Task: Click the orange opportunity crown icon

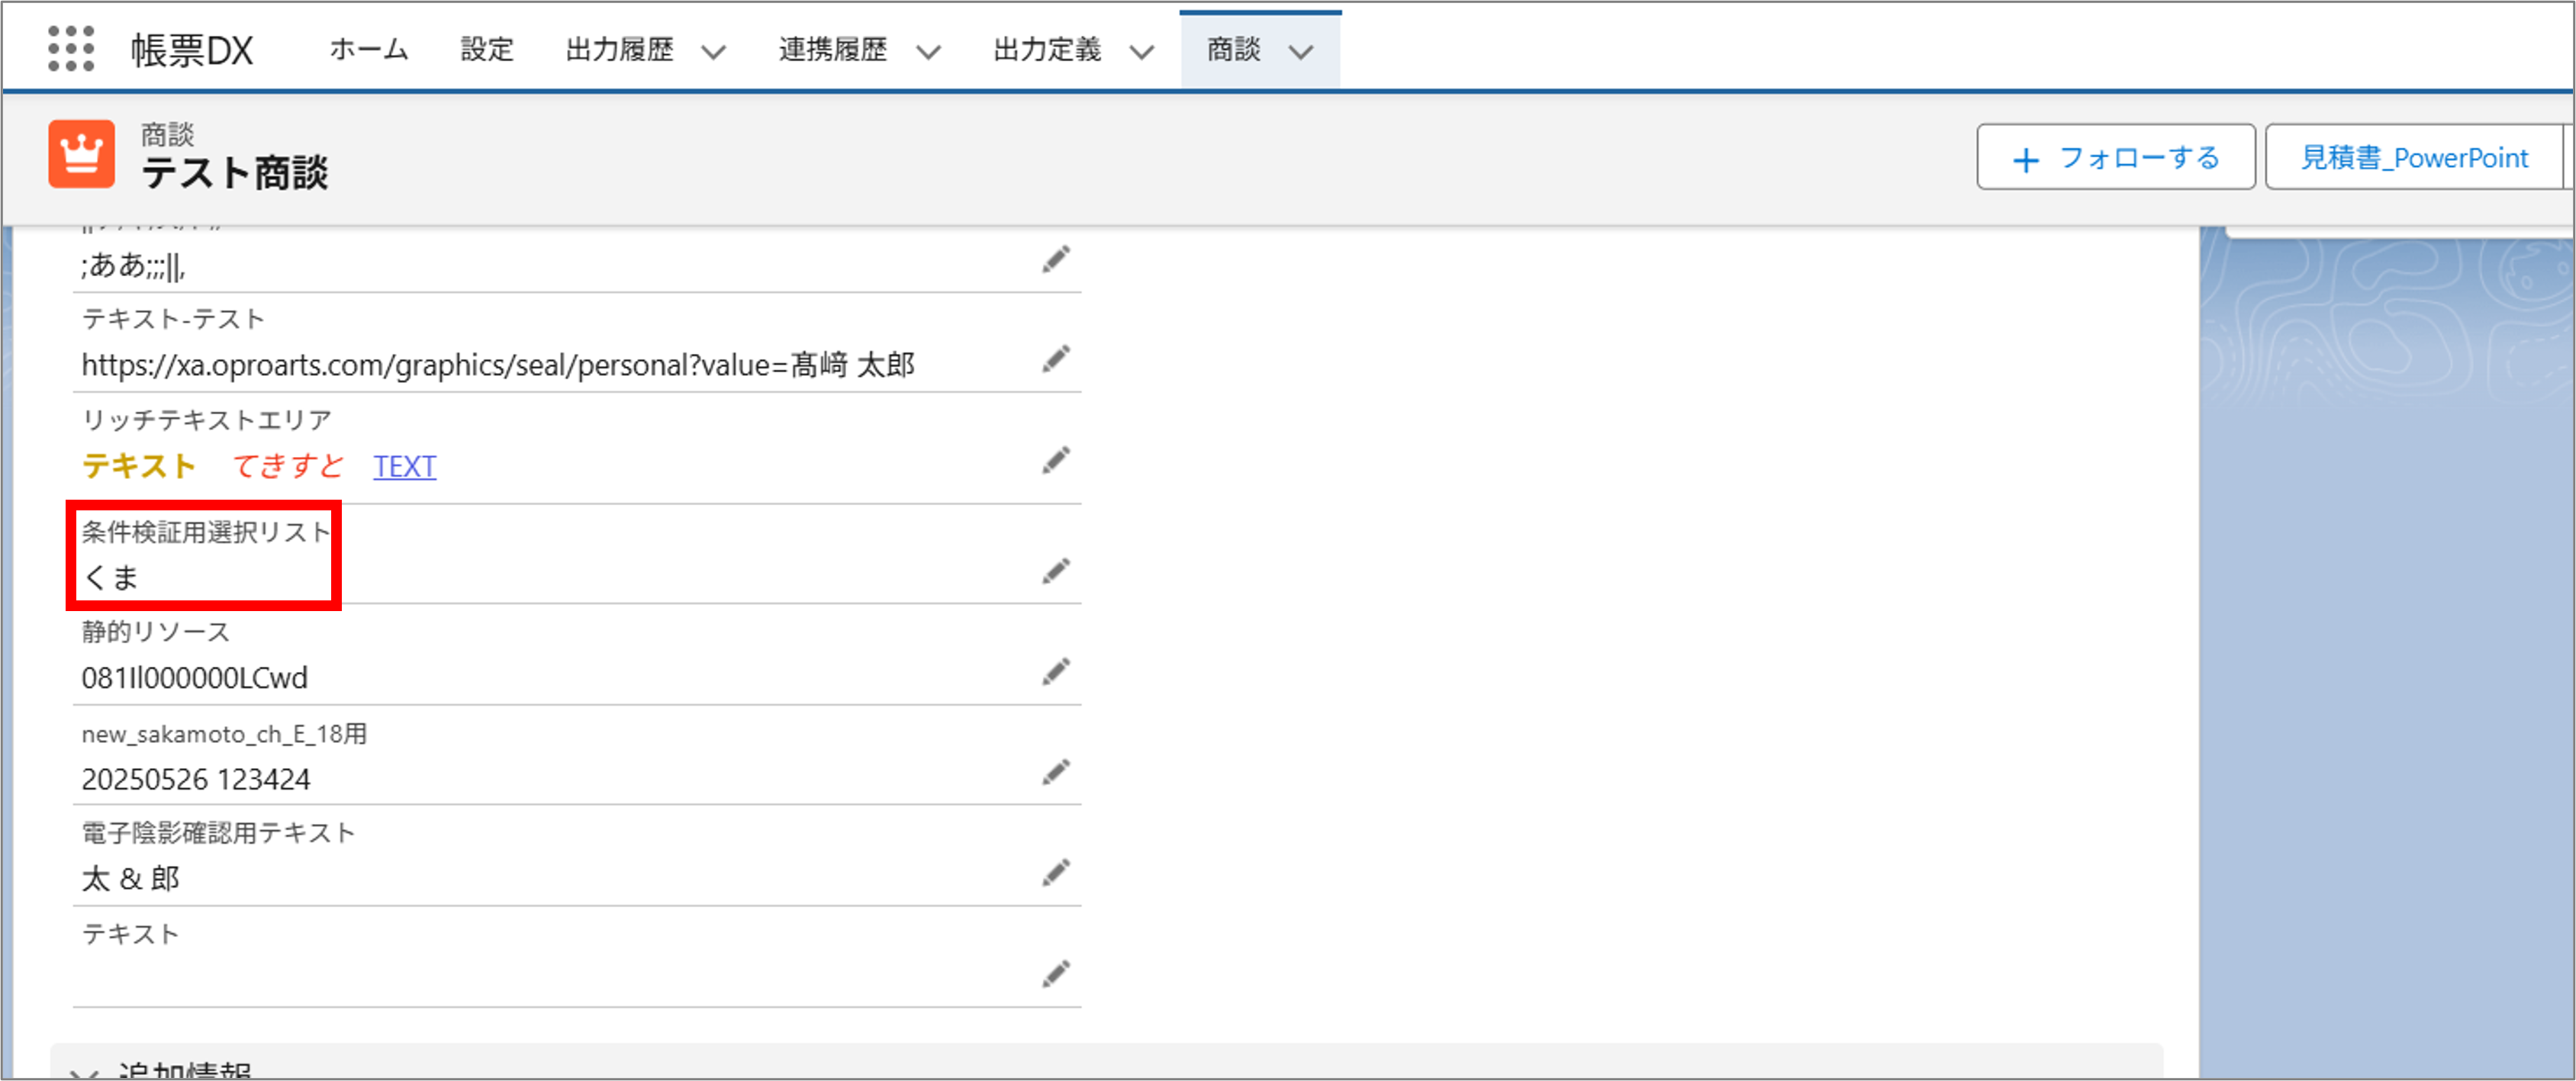Action: pos(81,154)
